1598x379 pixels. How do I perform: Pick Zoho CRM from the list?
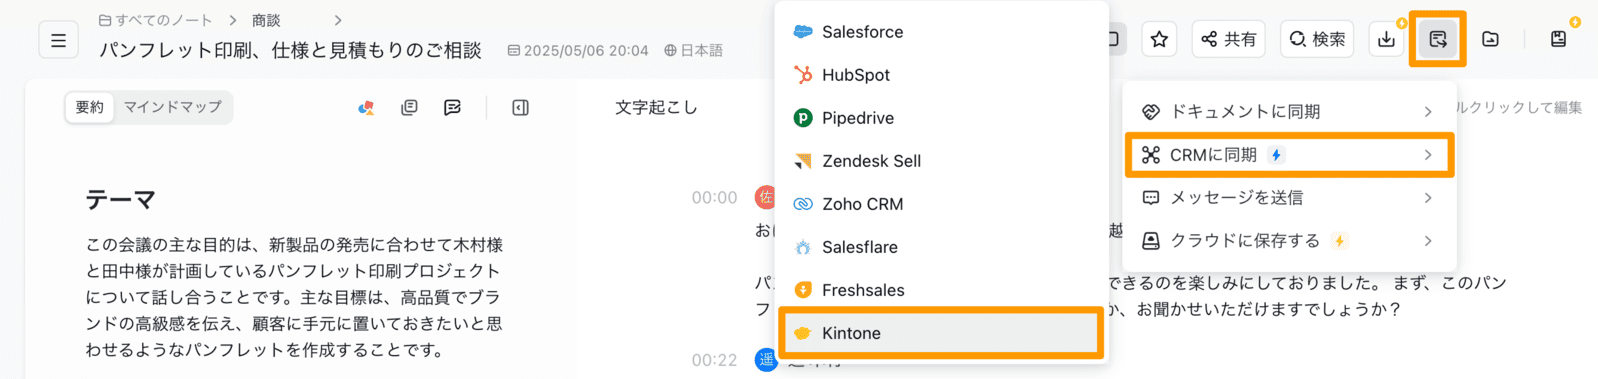click(942, 204)
